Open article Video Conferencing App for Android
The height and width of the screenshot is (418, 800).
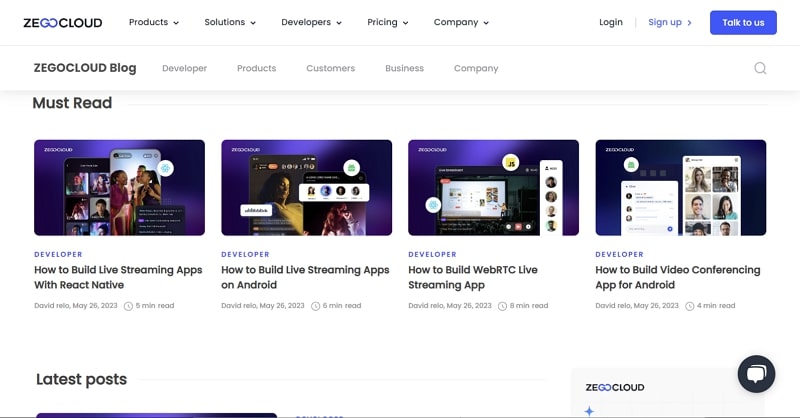[x=678, y=277]
